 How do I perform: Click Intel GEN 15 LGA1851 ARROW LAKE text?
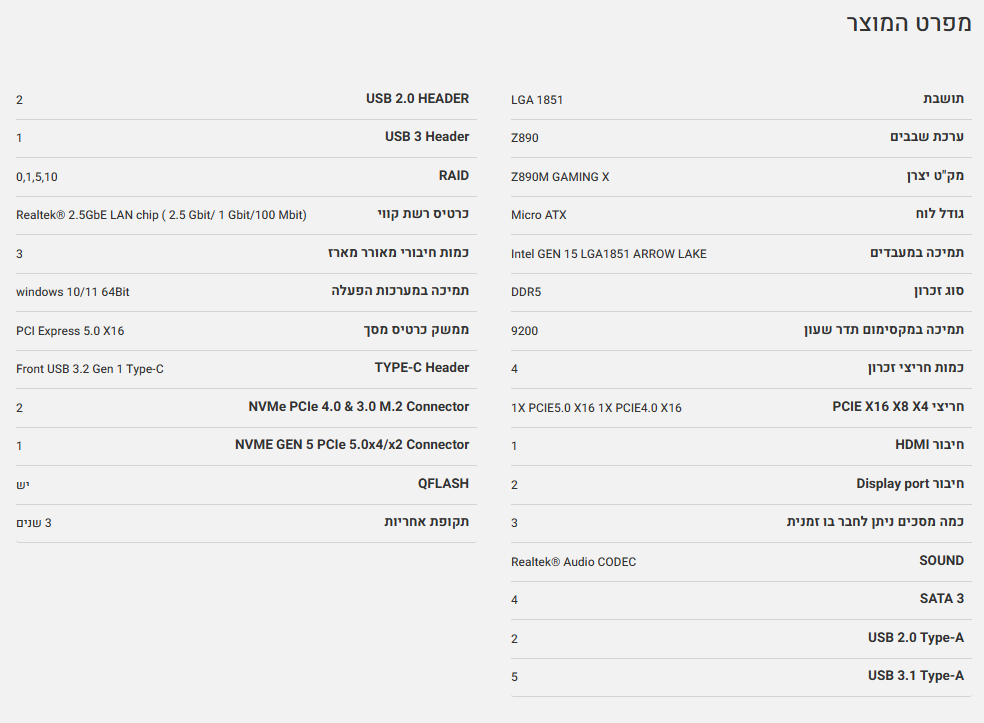608,254
